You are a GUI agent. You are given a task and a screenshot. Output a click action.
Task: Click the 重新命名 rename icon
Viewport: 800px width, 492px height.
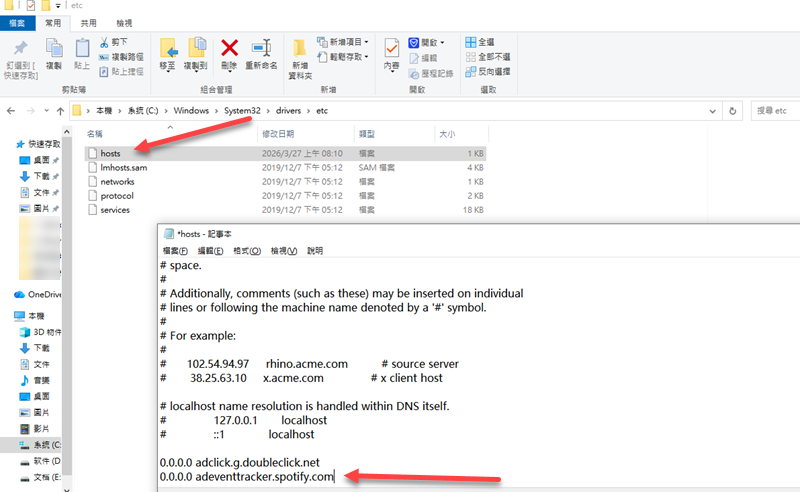coord(261,47)
